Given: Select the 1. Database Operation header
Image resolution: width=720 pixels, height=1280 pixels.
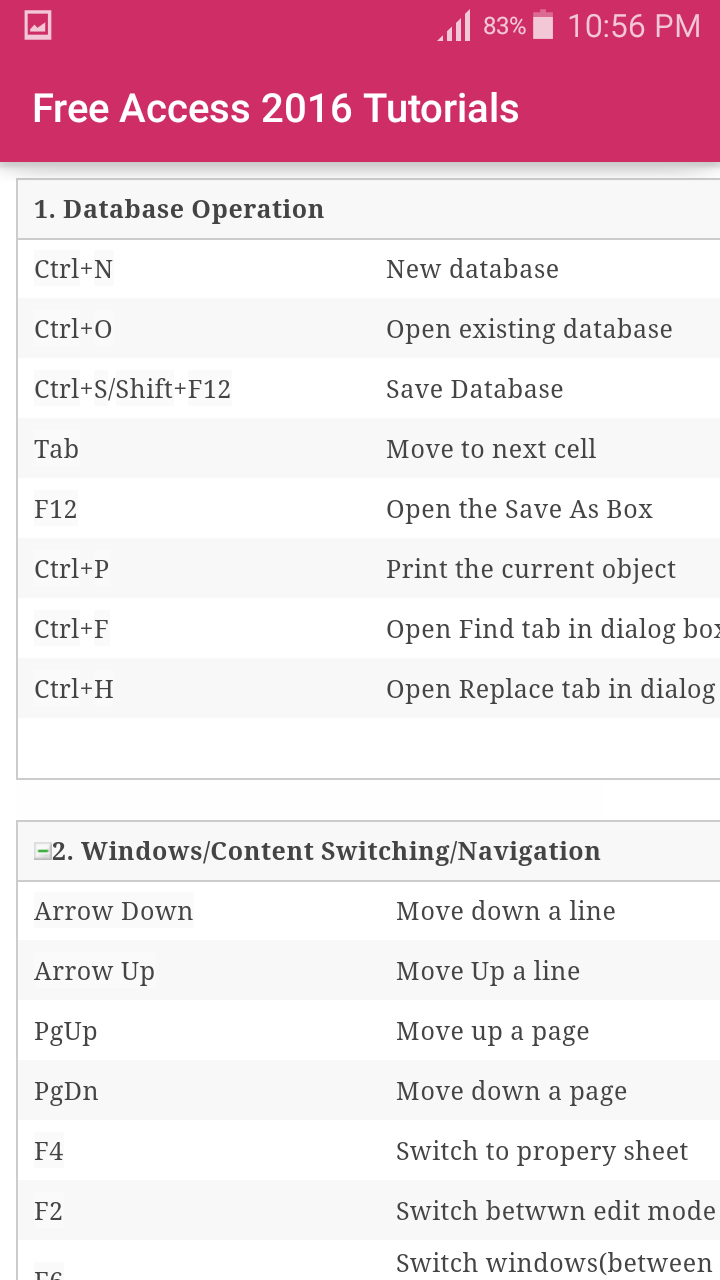Looking at the screenshot, I should [179, 209].
